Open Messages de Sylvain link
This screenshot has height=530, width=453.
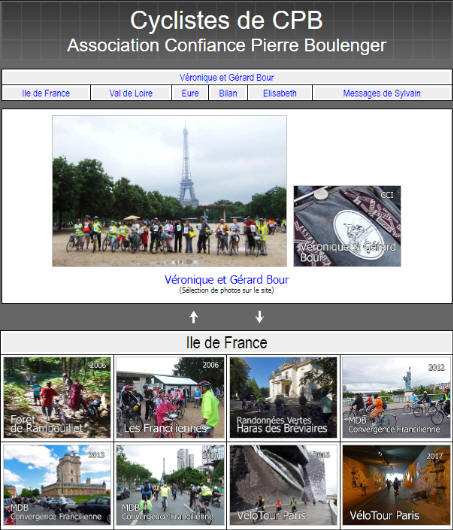382,93
